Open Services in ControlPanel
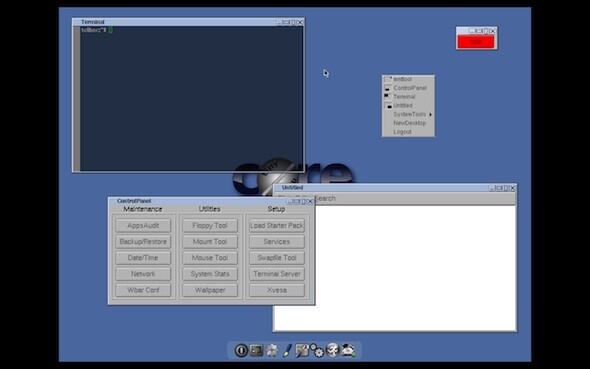This screenshot has width=590, height=369. [x=277, y=241]
